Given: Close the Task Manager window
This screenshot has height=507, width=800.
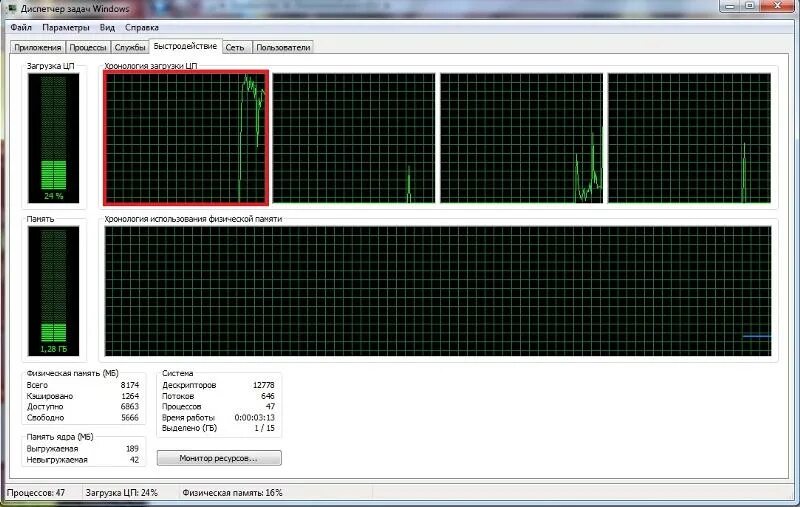Looking at the screenshot, I should (x=778, y=6).
